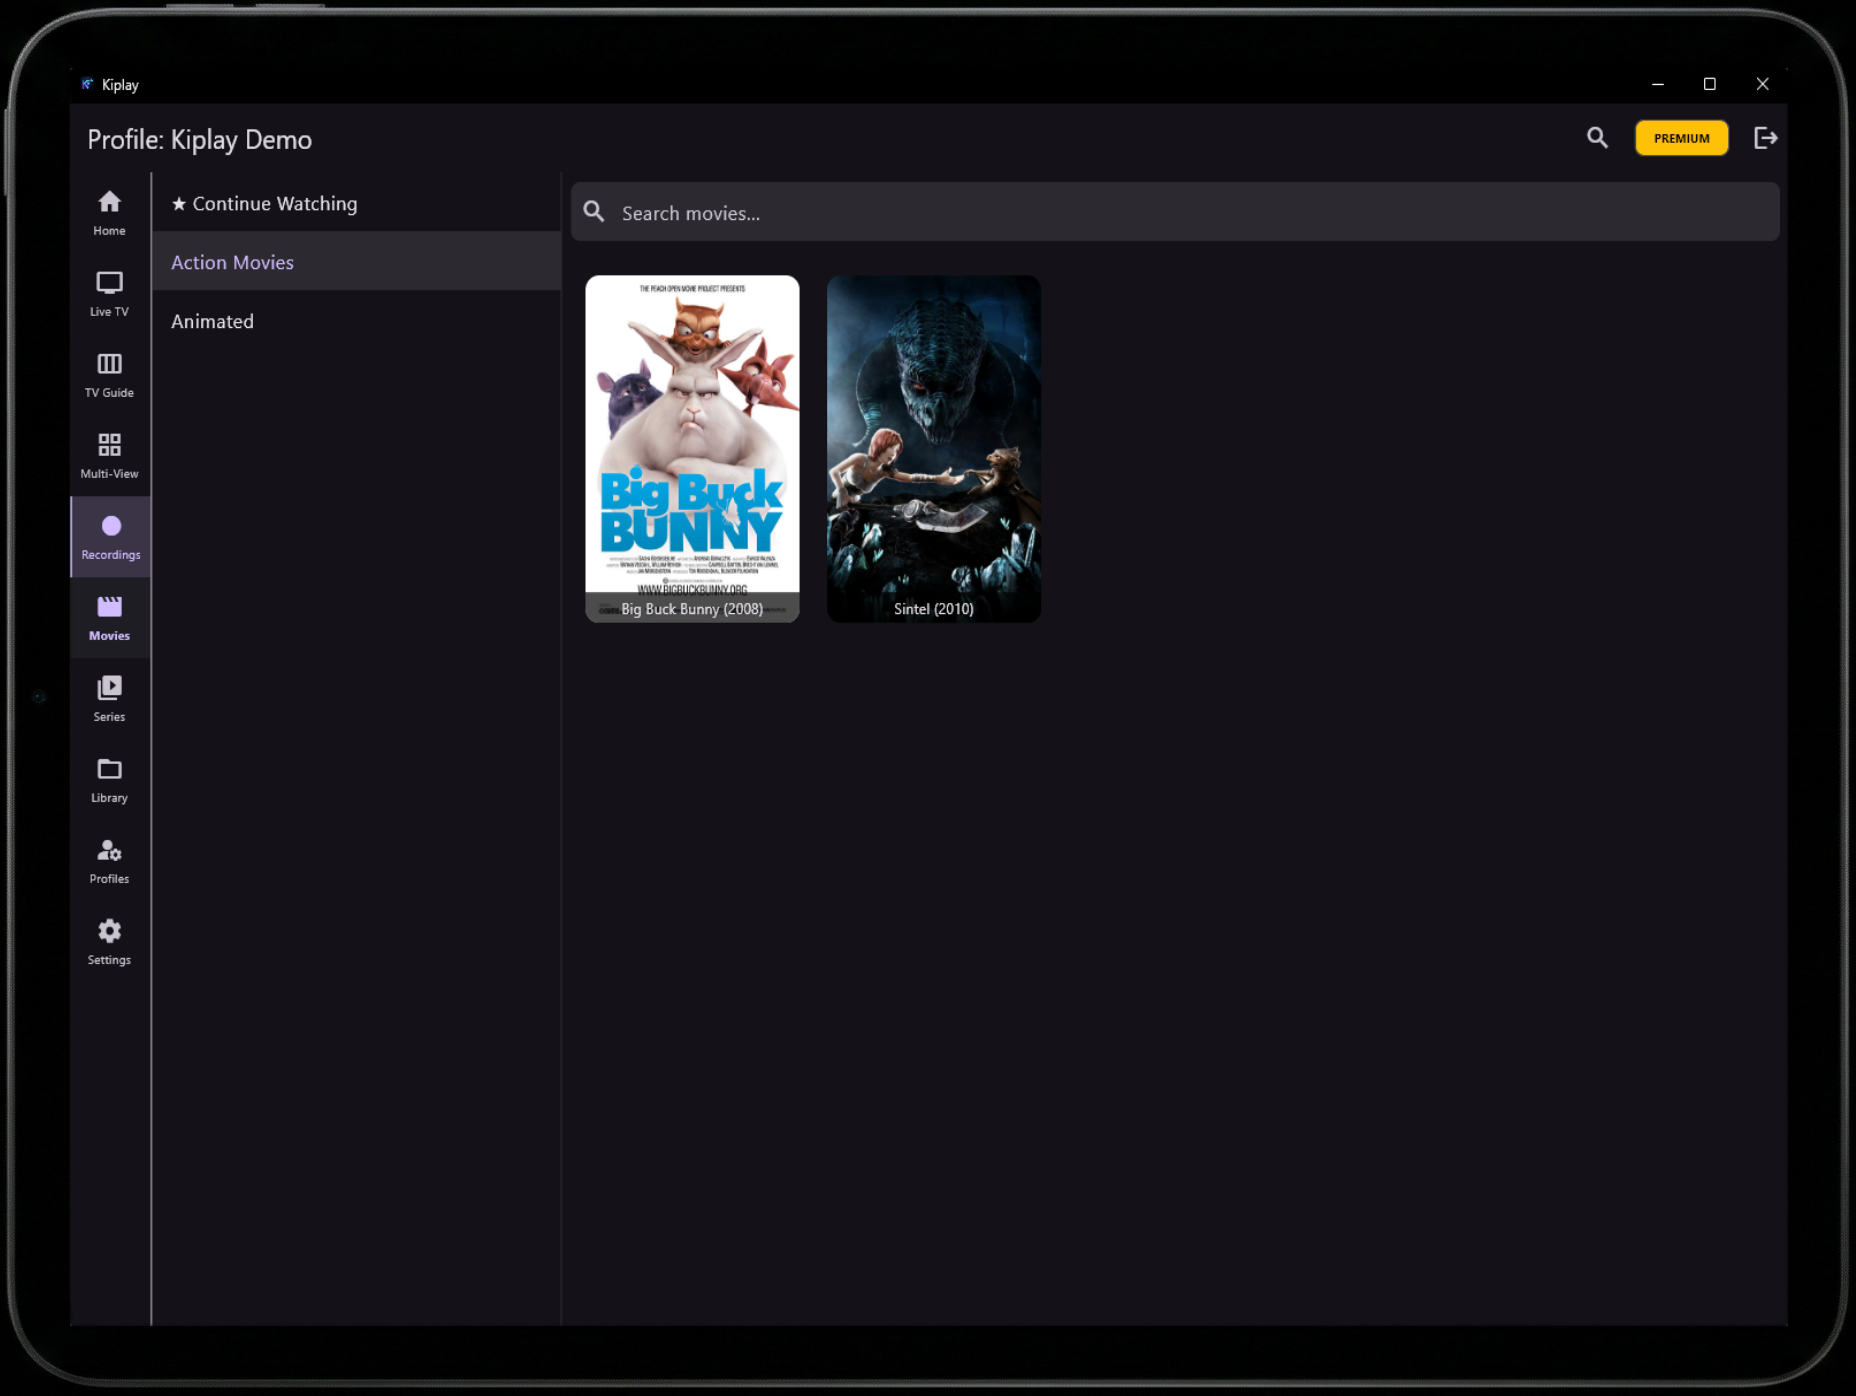
Task: Maximize the Kiplay window
Action: [x=1709, y=84]
